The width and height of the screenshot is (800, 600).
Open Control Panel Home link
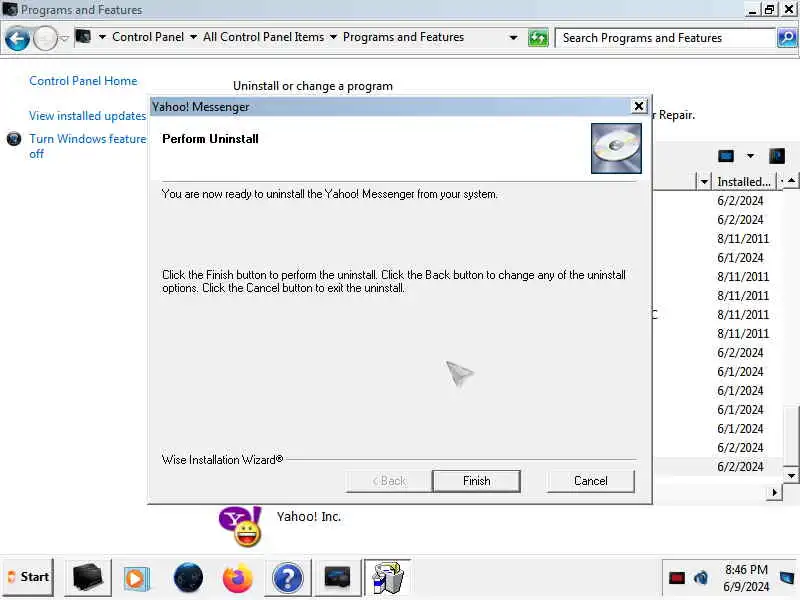[83, 81]
